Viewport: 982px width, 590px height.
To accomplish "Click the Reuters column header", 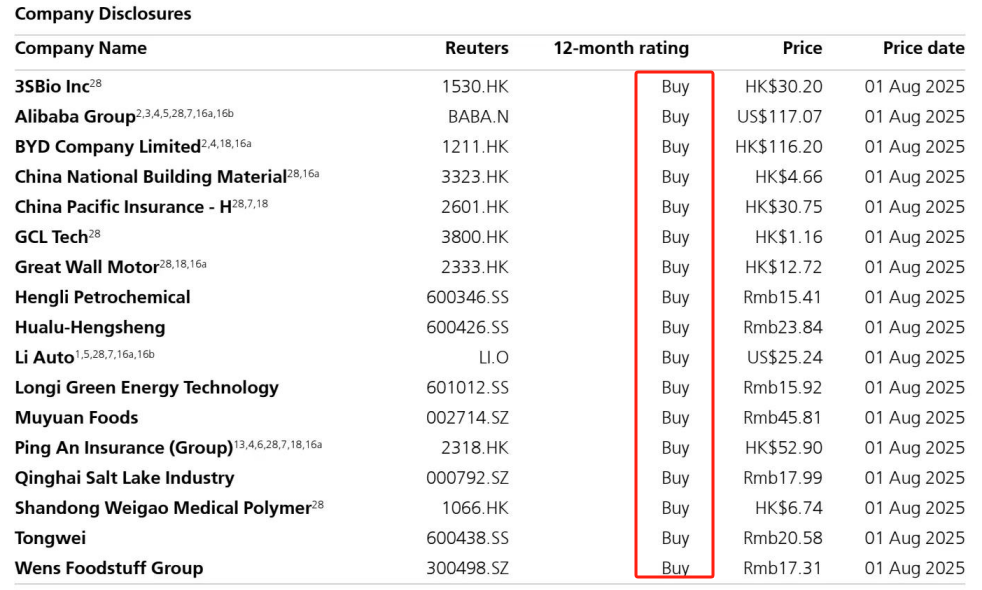I will pos(476,48).
